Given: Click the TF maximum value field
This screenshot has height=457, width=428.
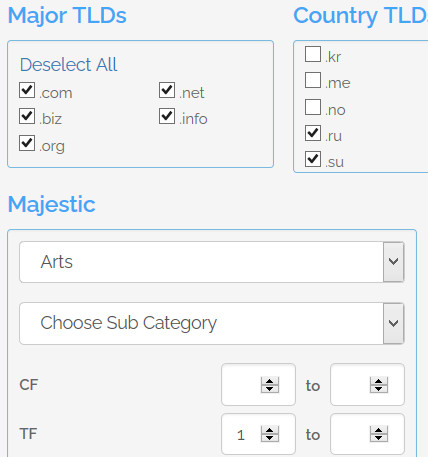Looking at the screenshot, I should pos(367,434).
